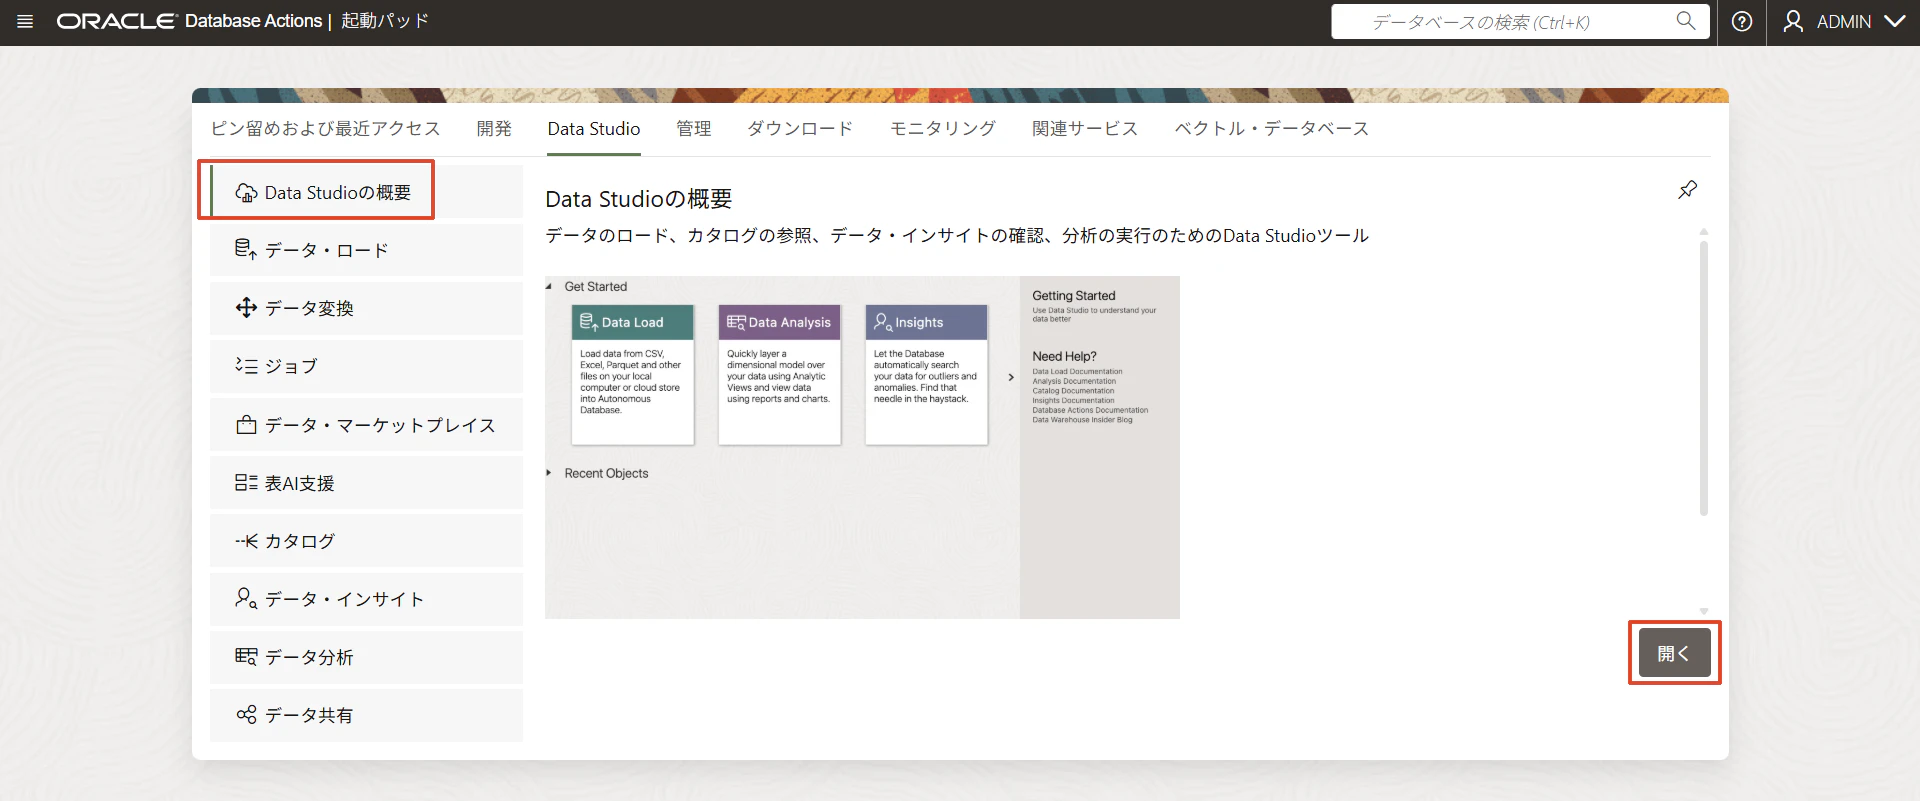Viewport: 1920px width, 801px height.
Task: Click the Get Started label
Action: pos(596,287)
